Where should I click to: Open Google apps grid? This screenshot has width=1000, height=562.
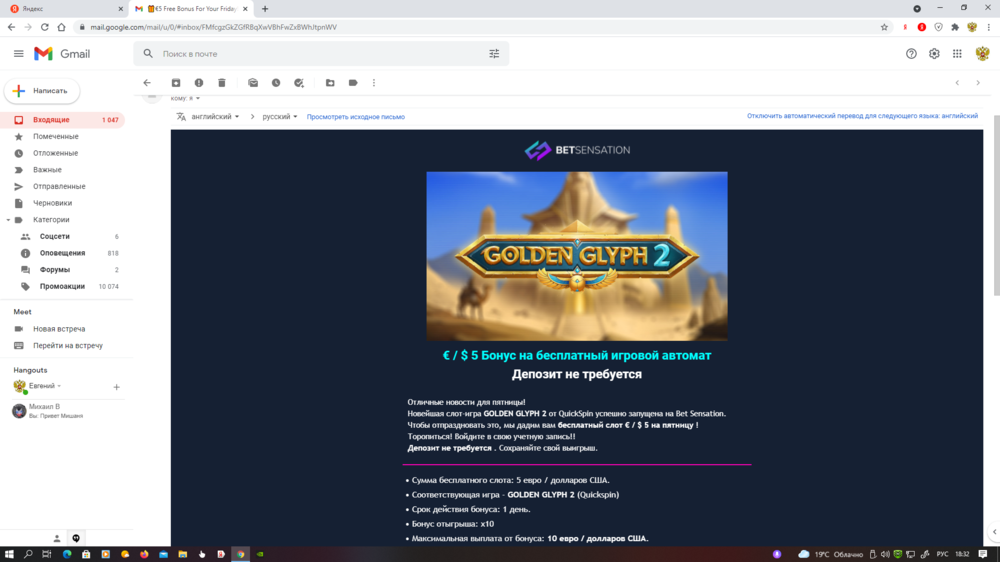tap(957, 54)
